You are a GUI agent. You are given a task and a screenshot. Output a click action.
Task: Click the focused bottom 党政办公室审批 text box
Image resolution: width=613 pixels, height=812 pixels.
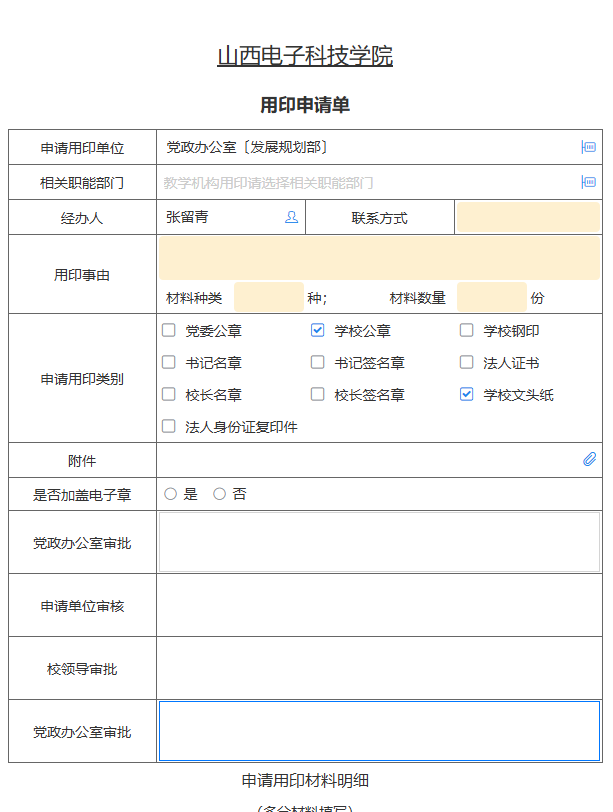click(x=379, y=731)
